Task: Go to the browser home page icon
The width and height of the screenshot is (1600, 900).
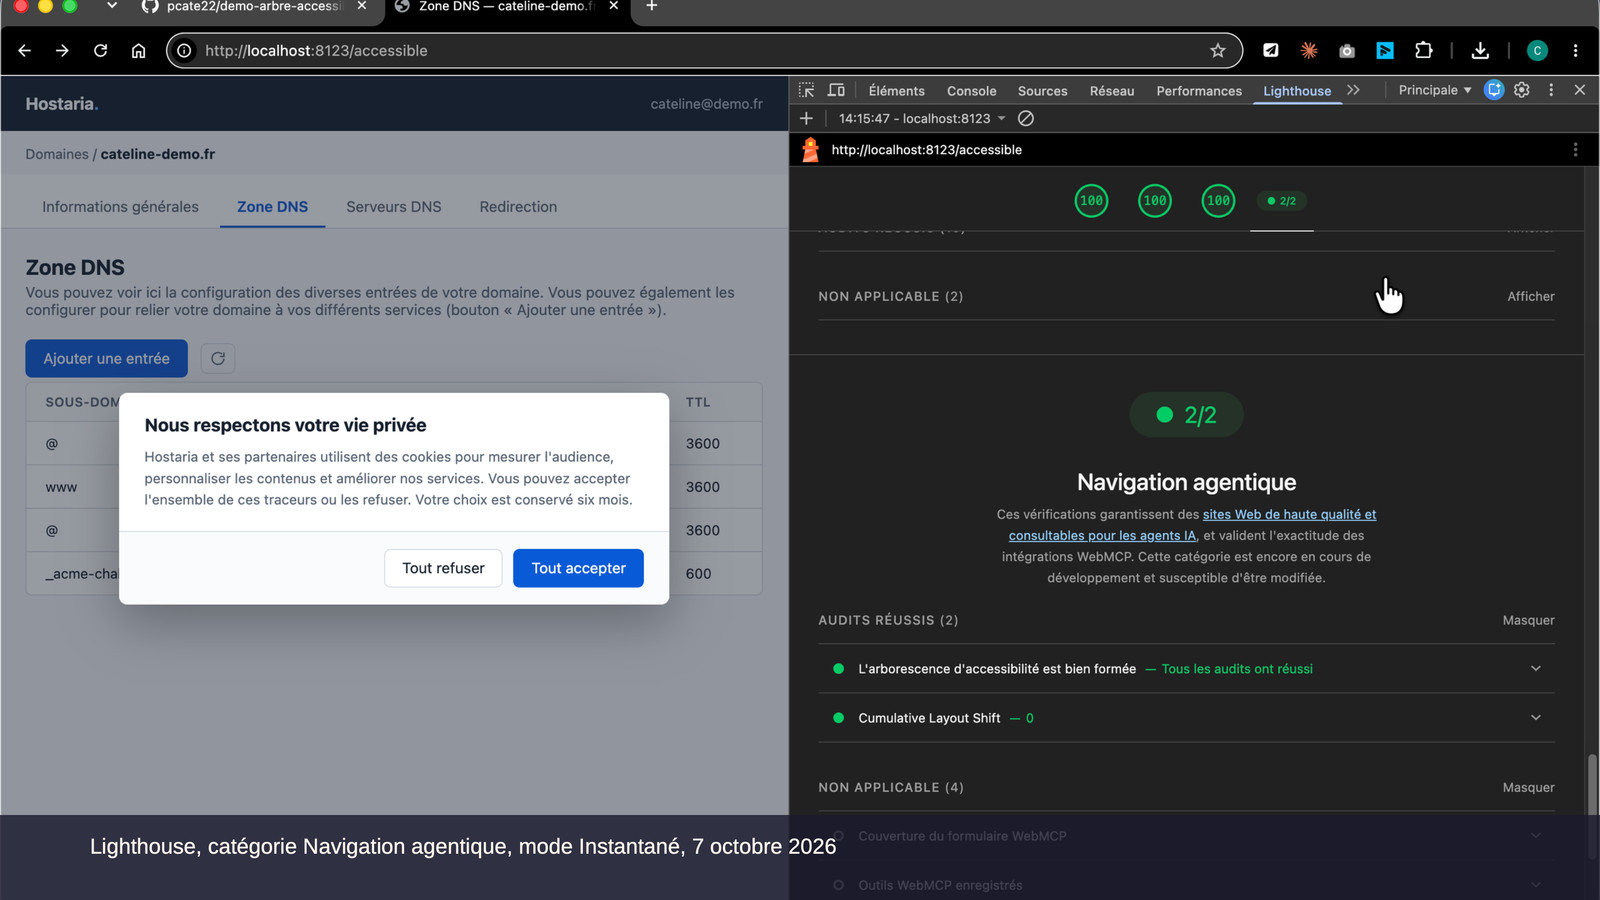Action: coord(138,50)
